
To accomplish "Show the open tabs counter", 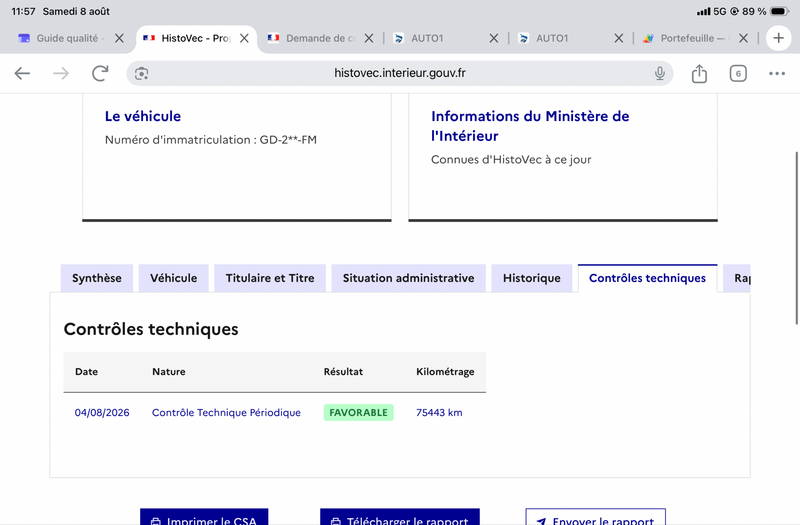I will (738, 73).
